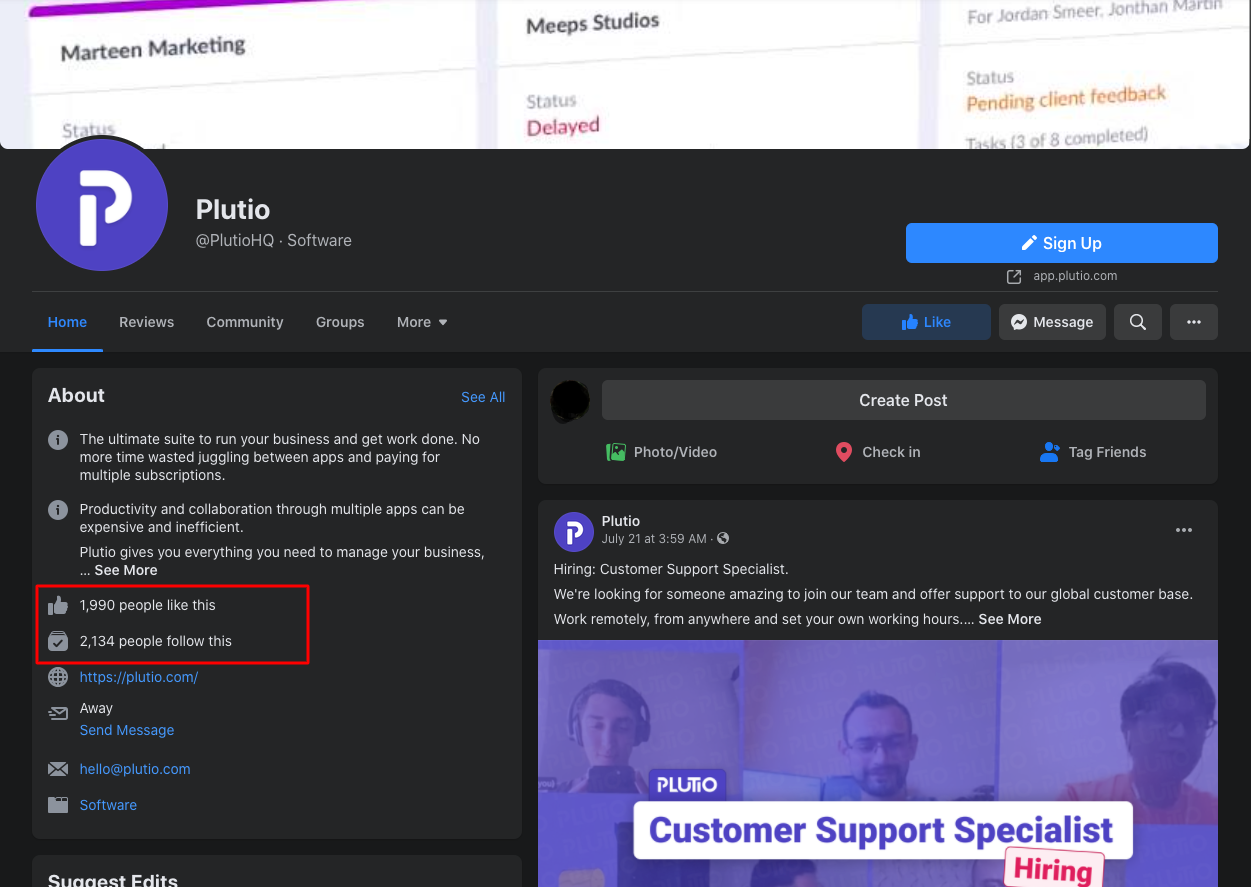The height and width of the screenshot is (887, 1251).
Task: Click the Suggest Edits heading
Action: click(x=113, y=880)
